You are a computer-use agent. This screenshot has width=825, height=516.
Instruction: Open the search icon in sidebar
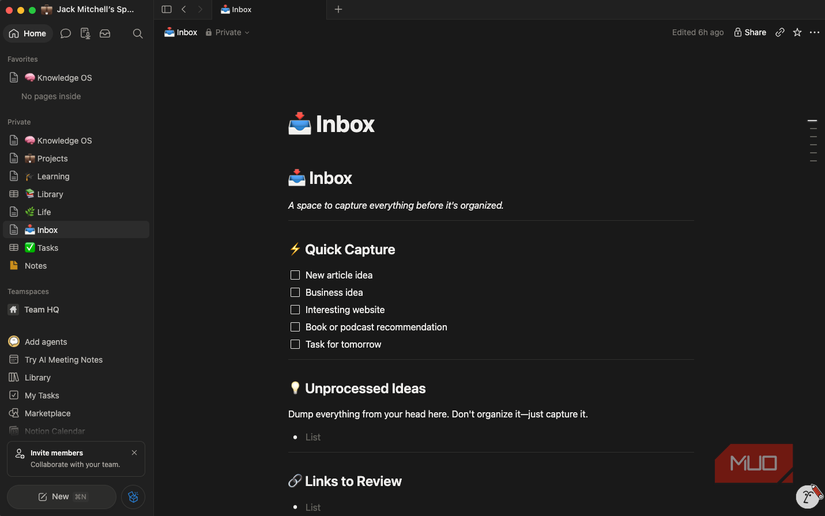(x=137, y=34)
